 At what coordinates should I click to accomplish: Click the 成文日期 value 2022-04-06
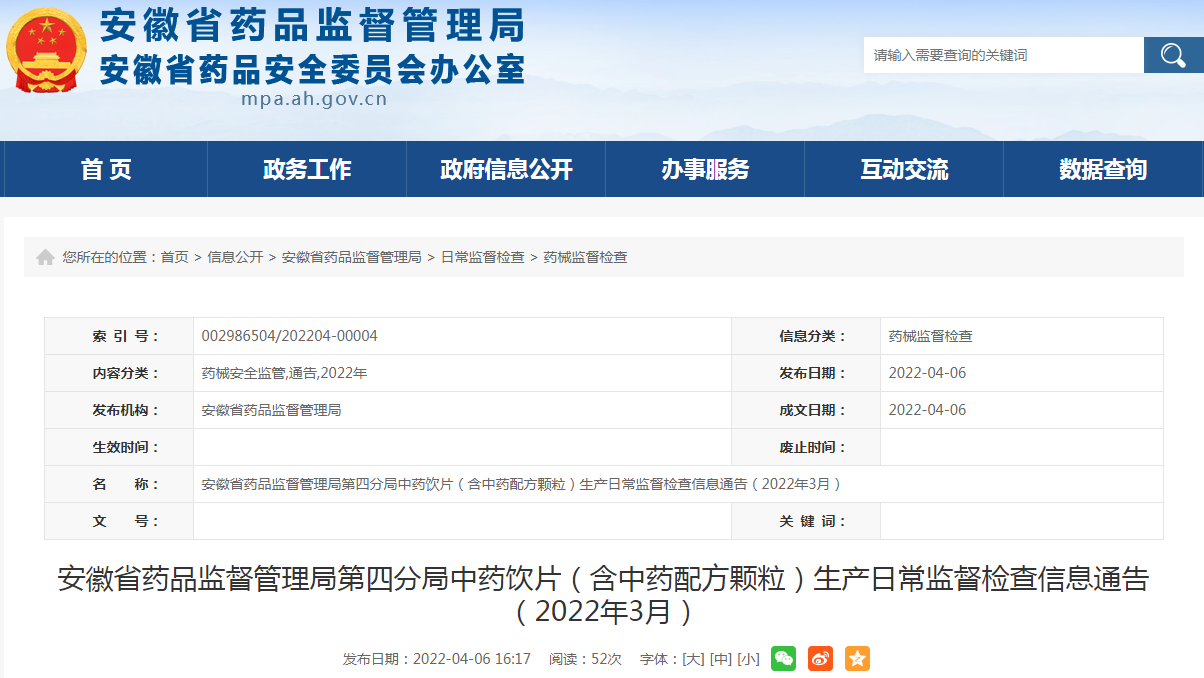[x=927, y=410]
